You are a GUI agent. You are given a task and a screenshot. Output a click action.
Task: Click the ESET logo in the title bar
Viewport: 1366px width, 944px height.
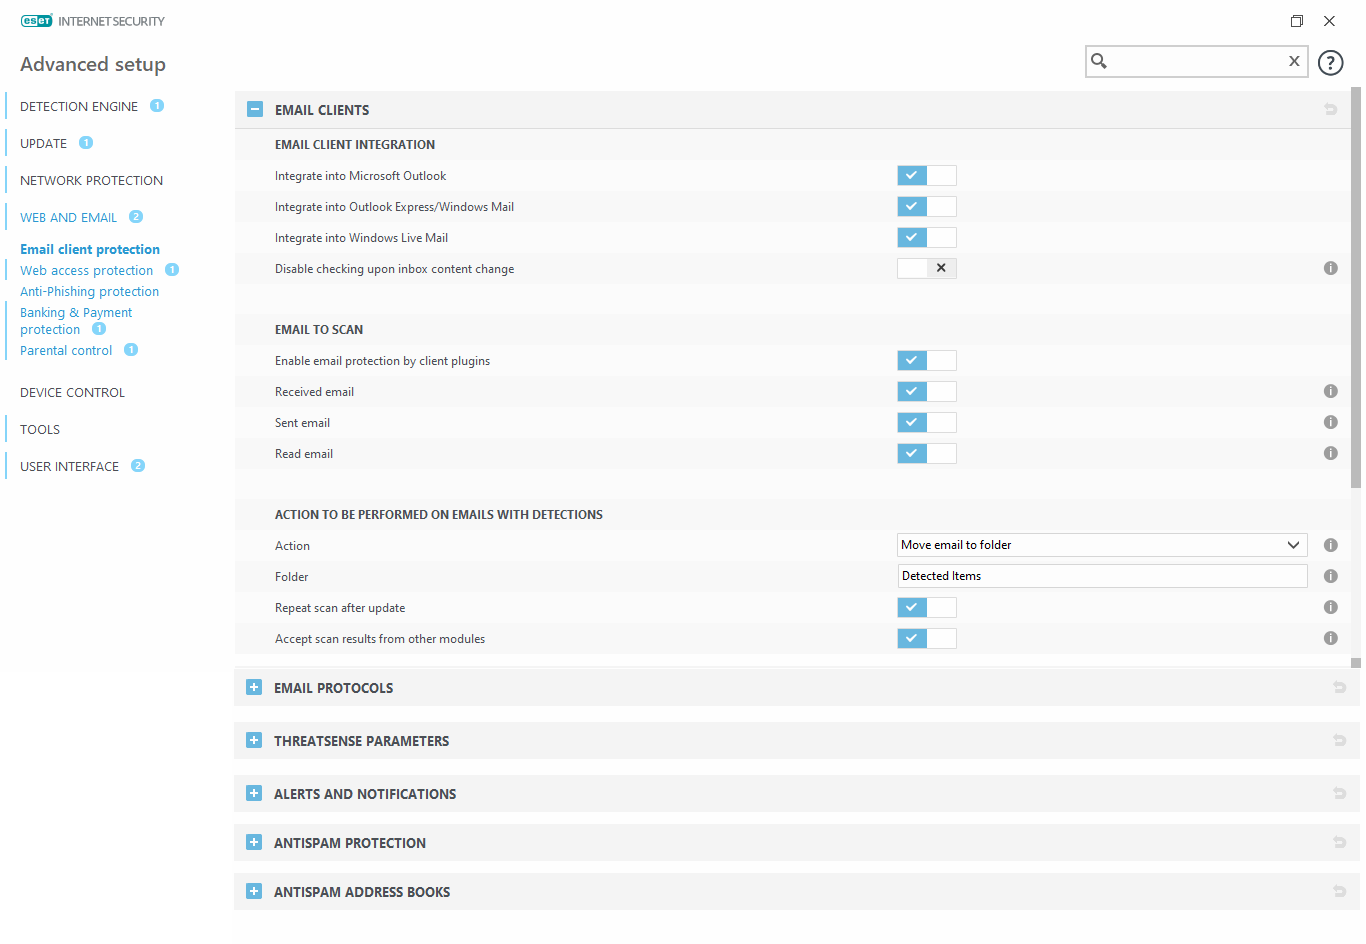click(x=37, y=21)
